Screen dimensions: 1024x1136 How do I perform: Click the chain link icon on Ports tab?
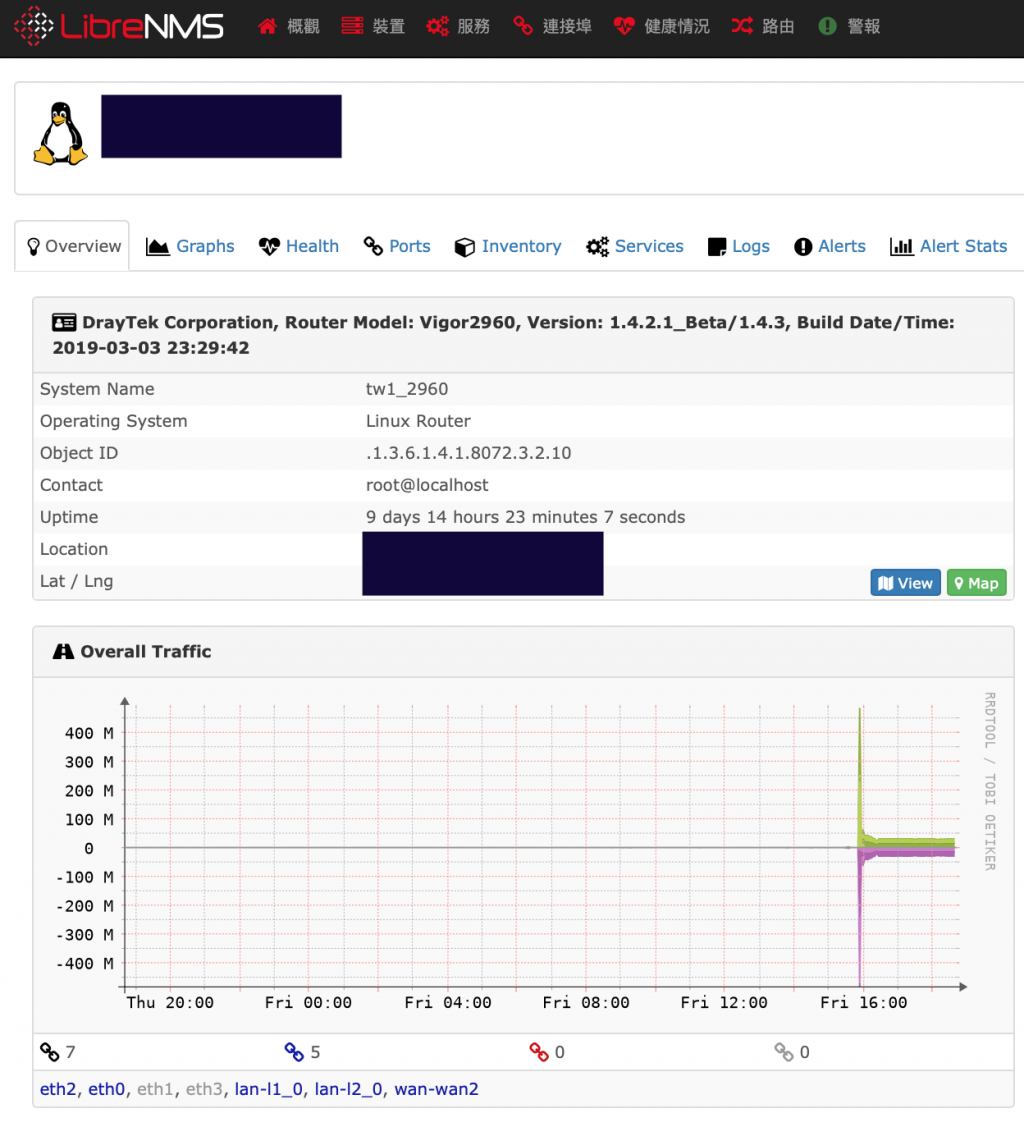(x=373, y=246)
